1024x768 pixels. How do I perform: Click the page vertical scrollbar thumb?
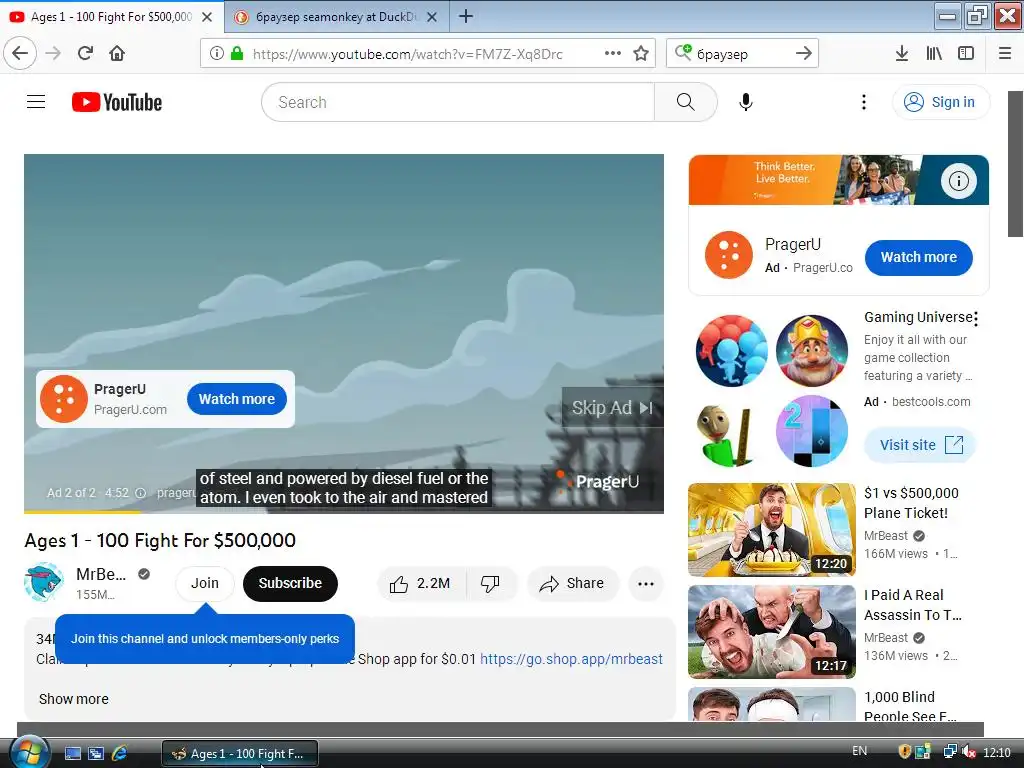(1016, 164)
